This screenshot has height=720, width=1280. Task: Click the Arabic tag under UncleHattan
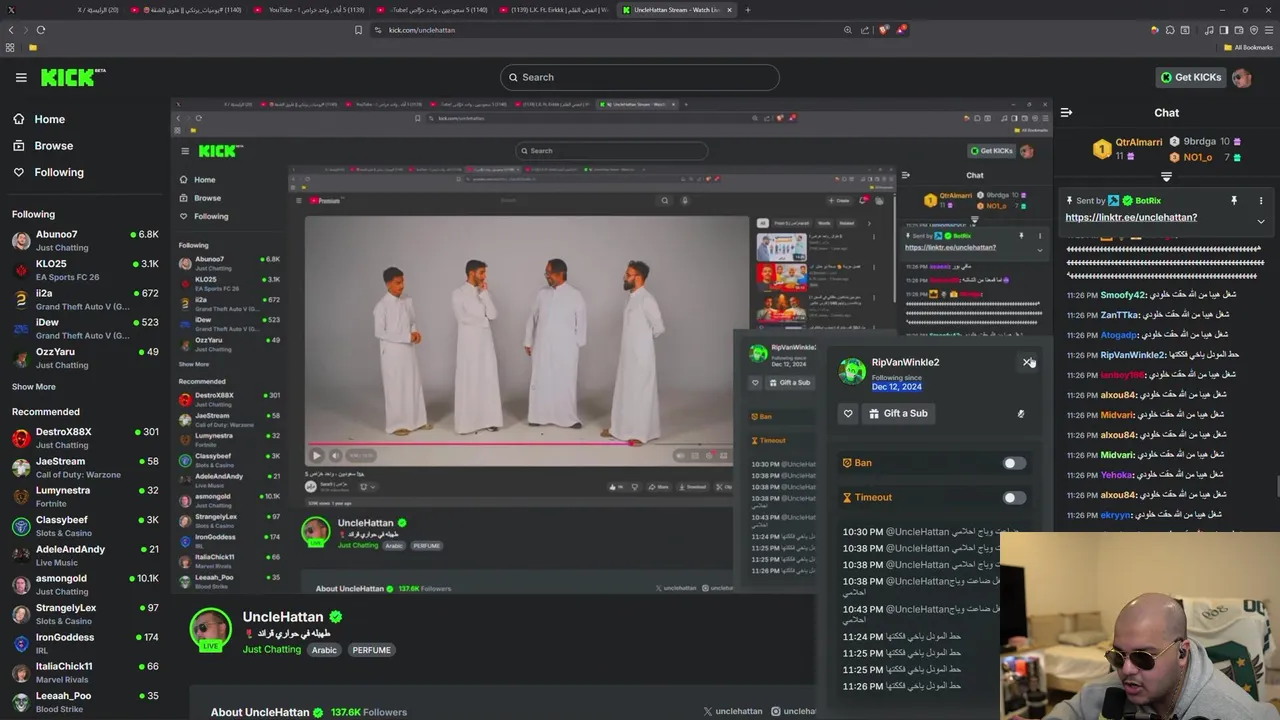(x=324, y=650)
